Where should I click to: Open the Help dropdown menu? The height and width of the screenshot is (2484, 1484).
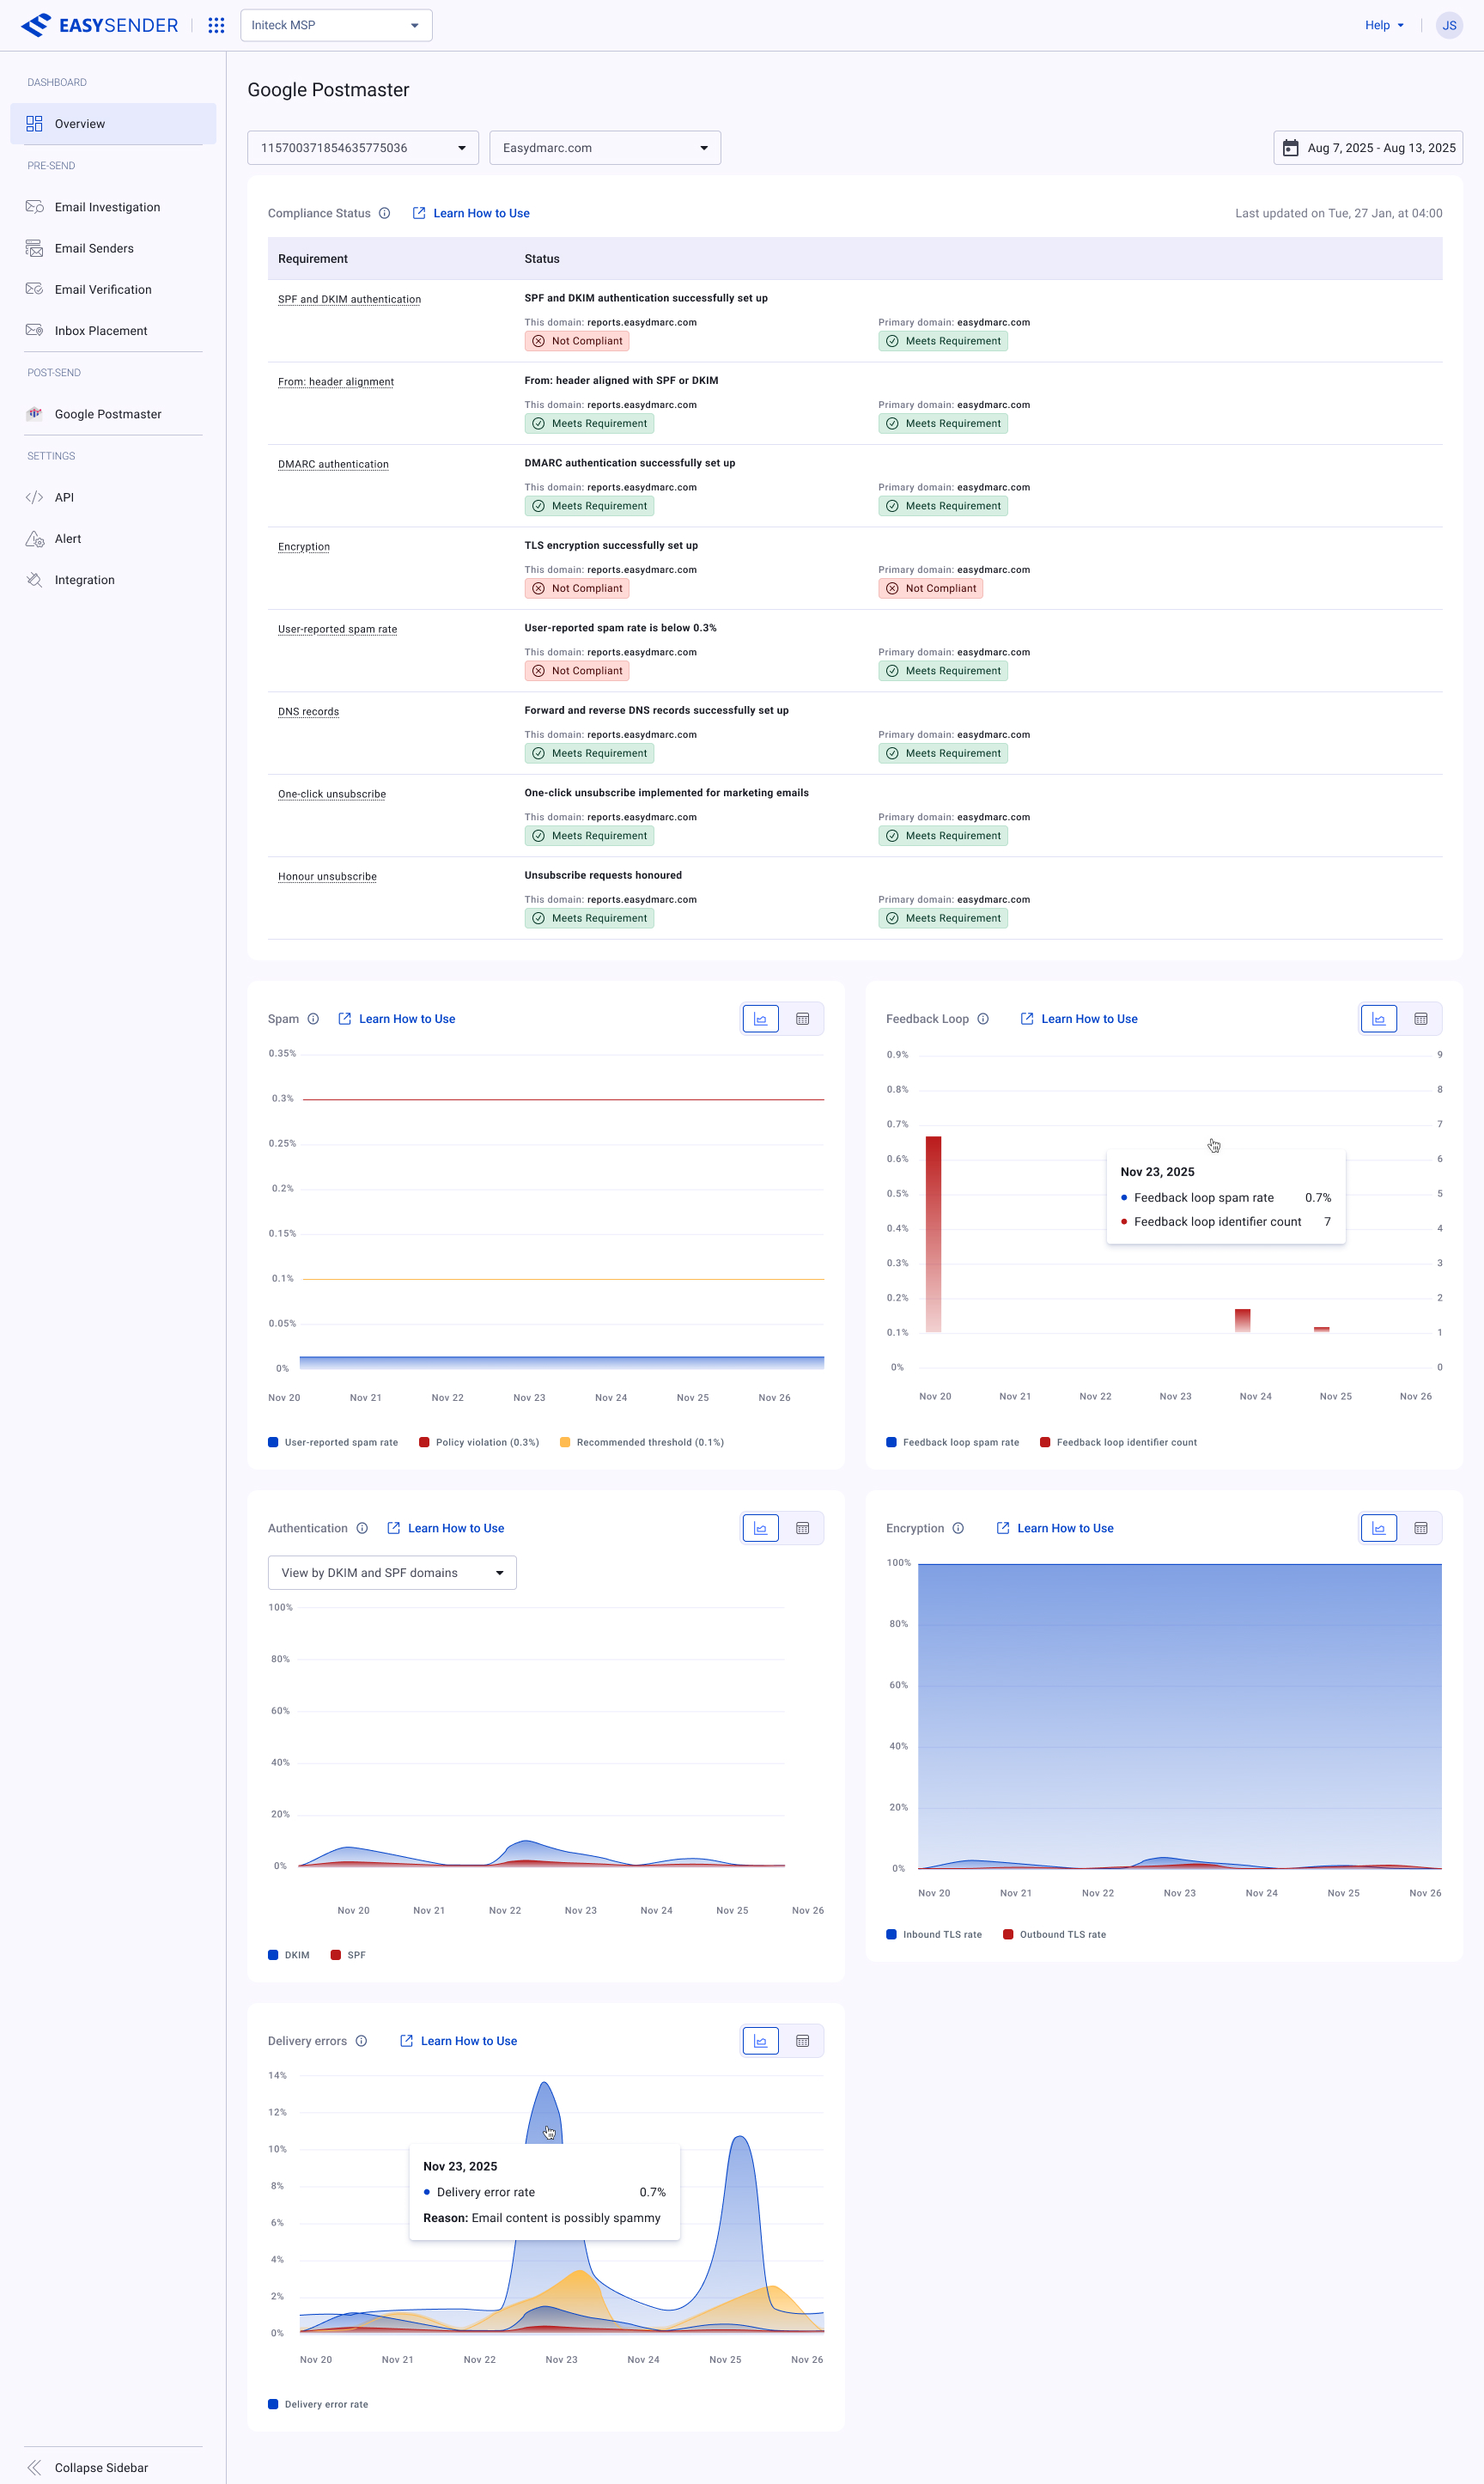coord(1384,25)
